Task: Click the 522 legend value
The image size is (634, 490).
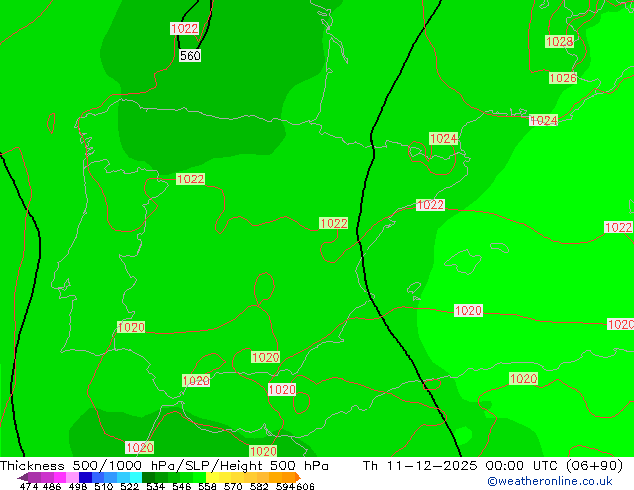Action: 129,486
